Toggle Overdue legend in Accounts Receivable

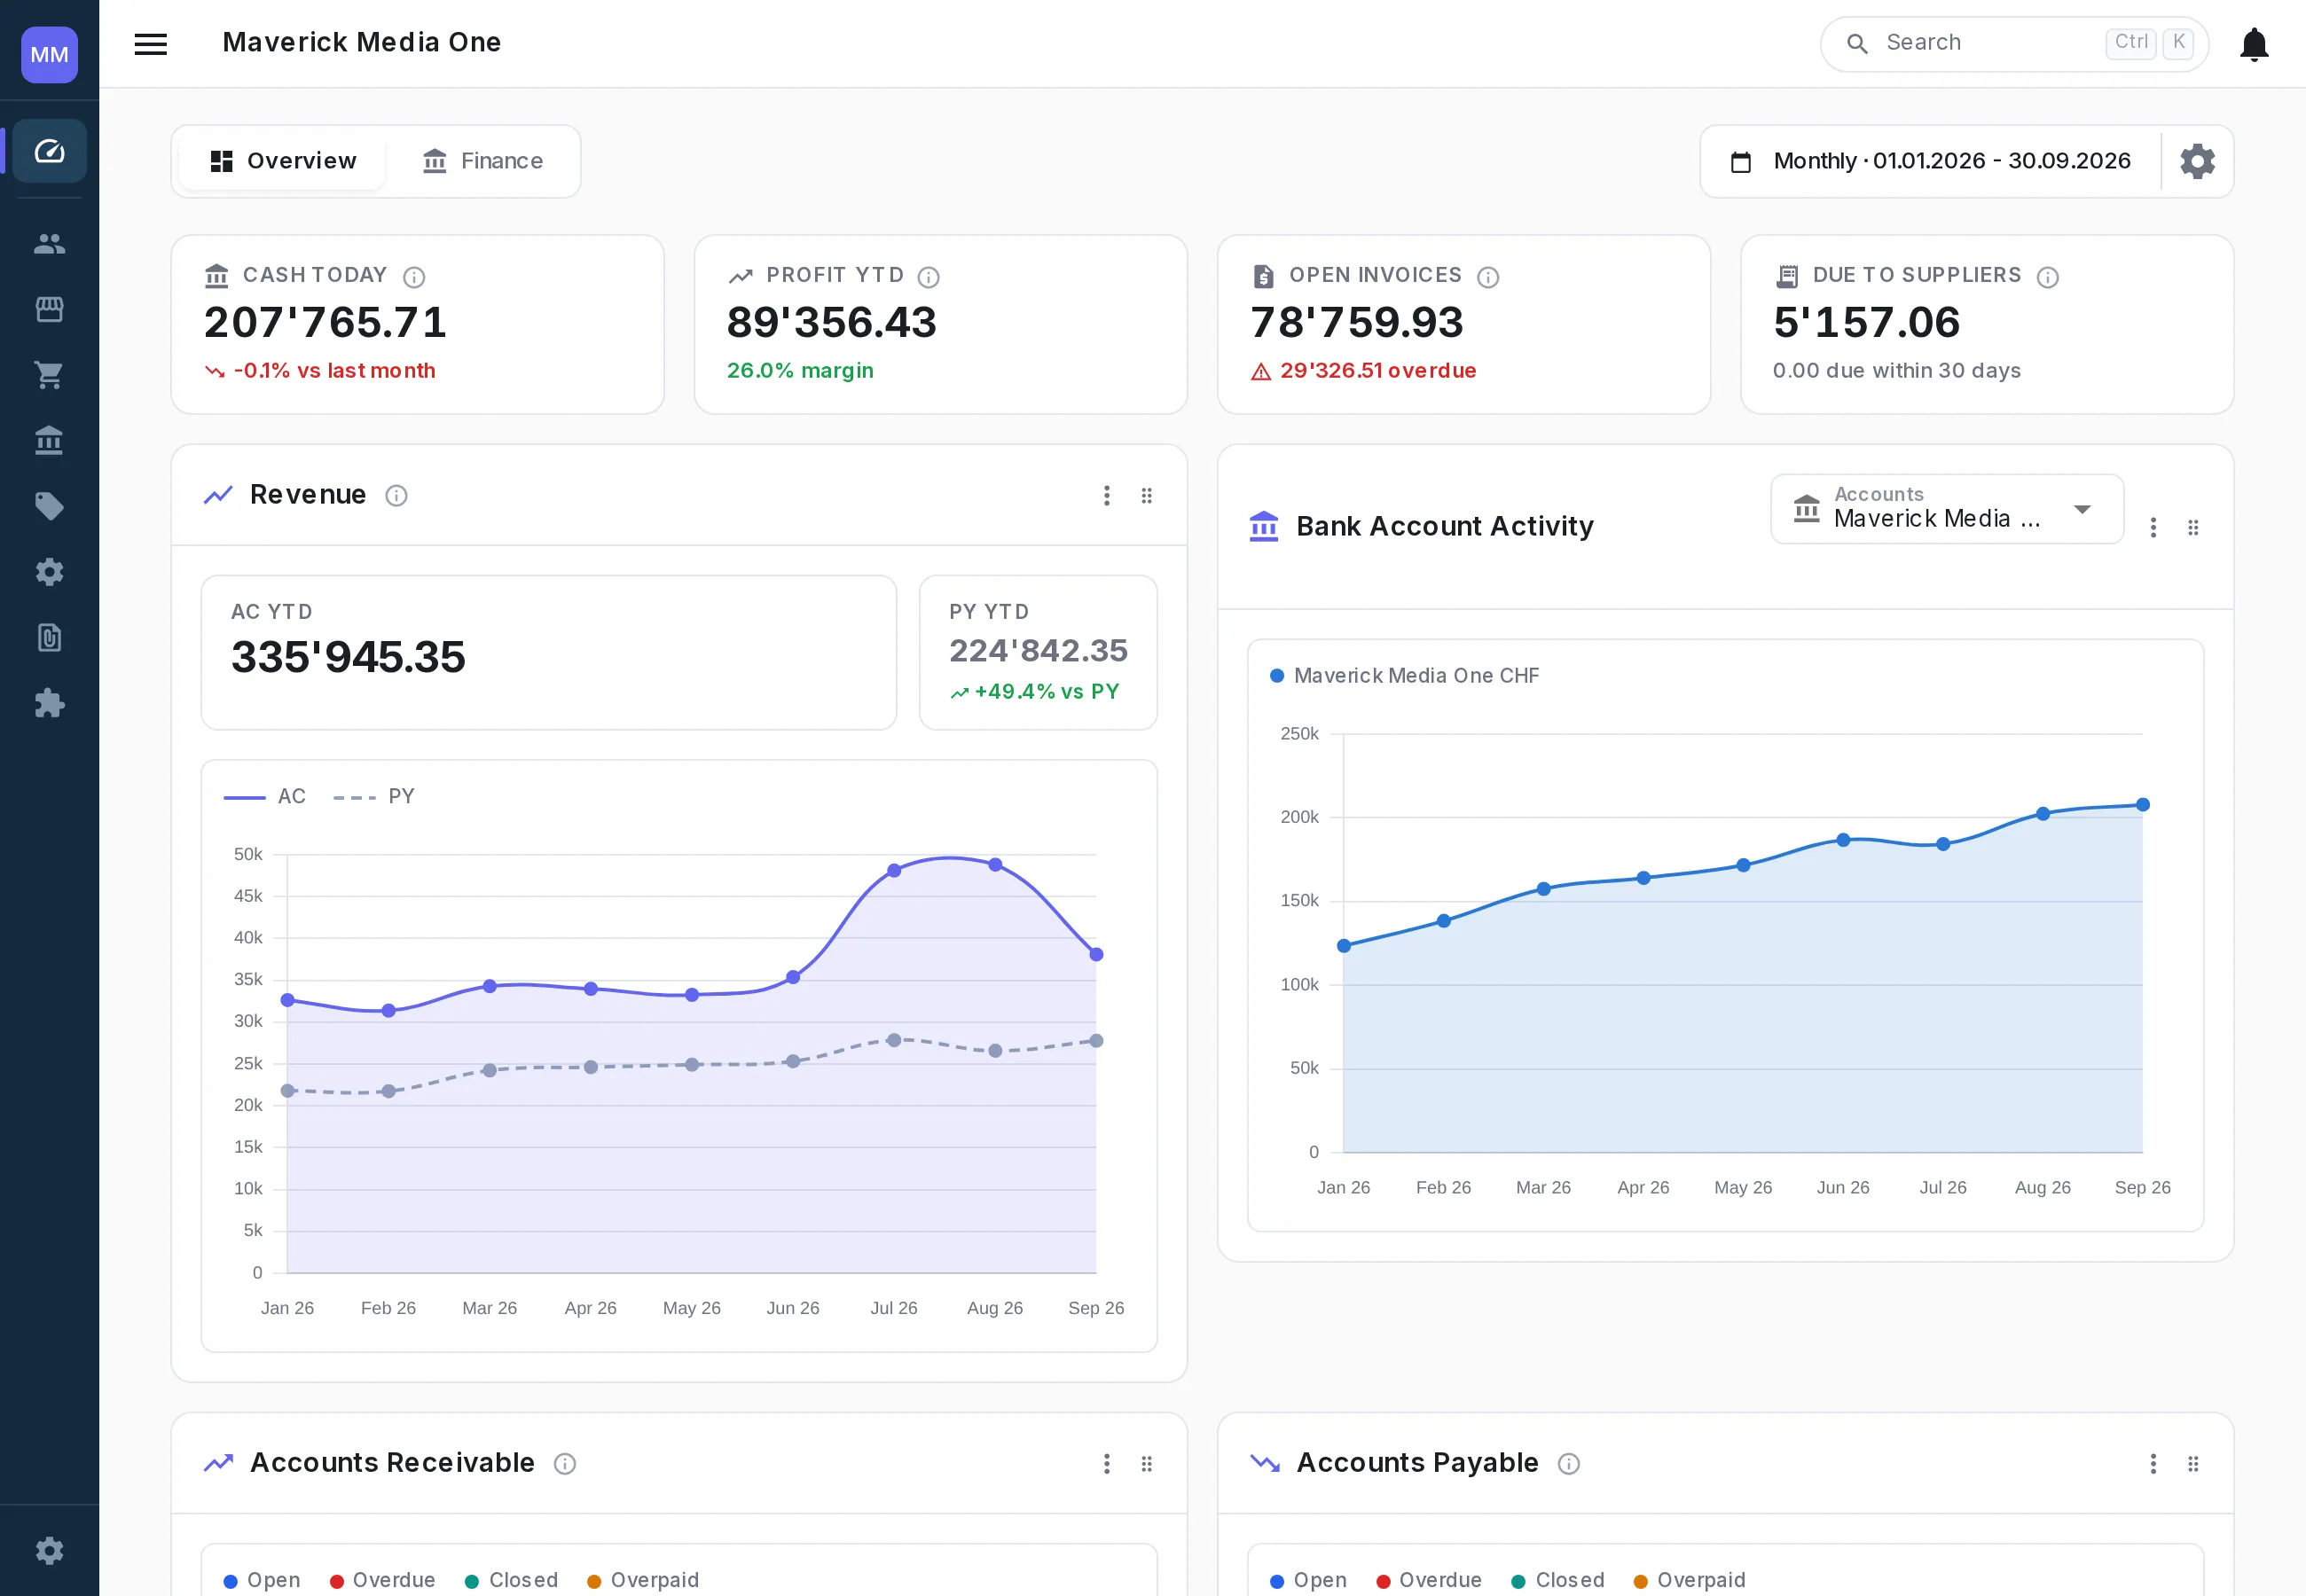coord(383,1579)
